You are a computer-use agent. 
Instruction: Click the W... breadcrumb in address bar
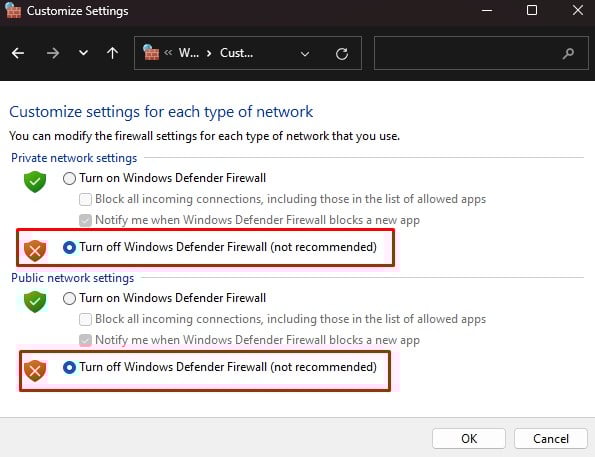(x=189, y=53)
